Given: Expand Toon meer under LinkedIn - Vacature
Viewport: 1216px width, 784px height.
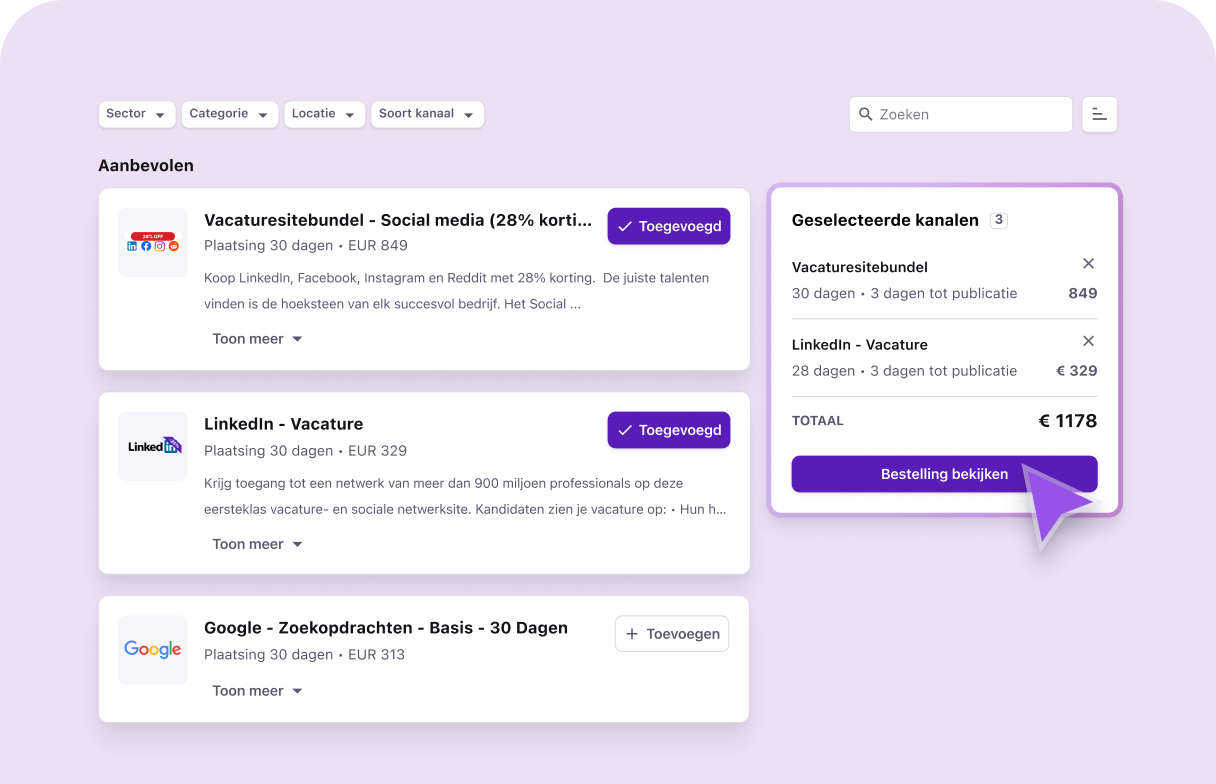Looking at the screenshot, I should [257, 544].
